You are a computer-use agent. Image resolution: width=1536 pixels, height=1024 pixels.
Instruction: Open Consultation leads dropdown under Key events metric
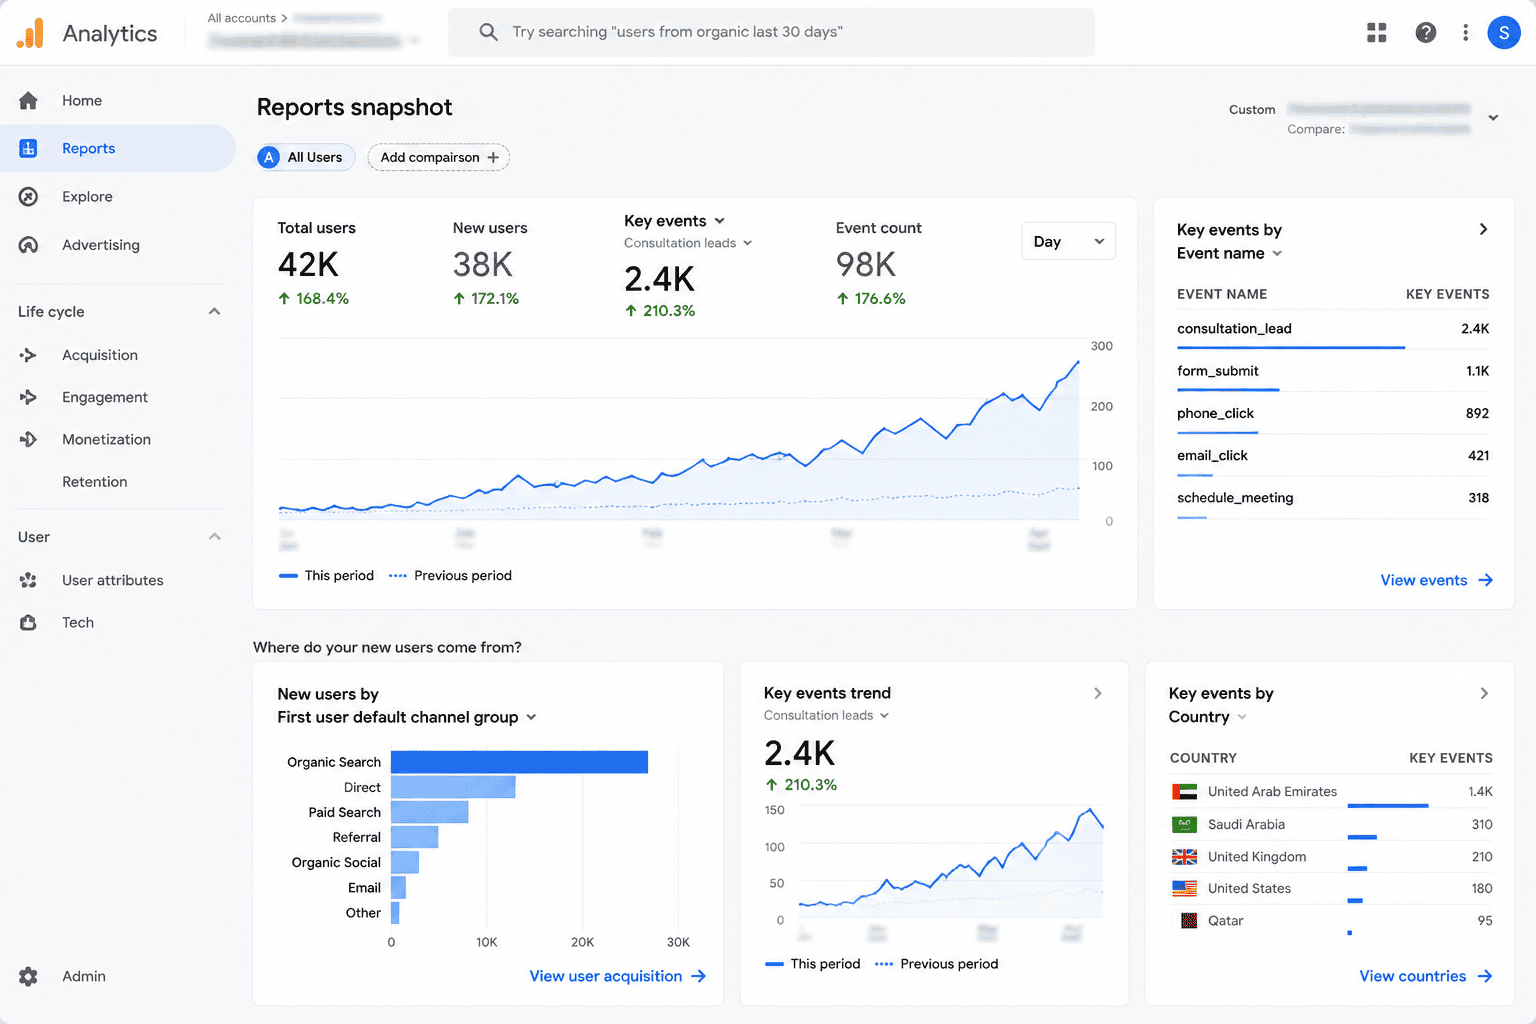(x=688, y=243)
